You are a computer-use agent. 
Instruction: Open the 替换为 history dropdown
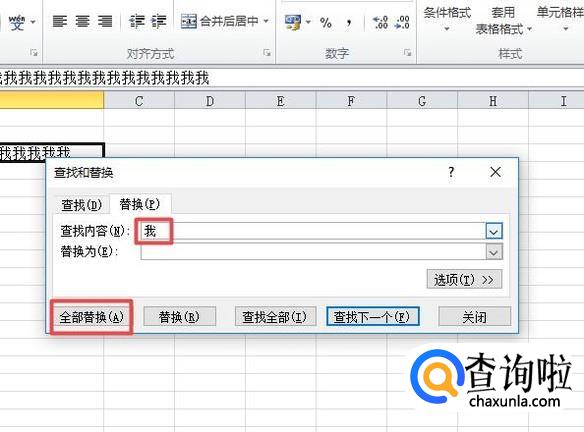pos(494,252)
